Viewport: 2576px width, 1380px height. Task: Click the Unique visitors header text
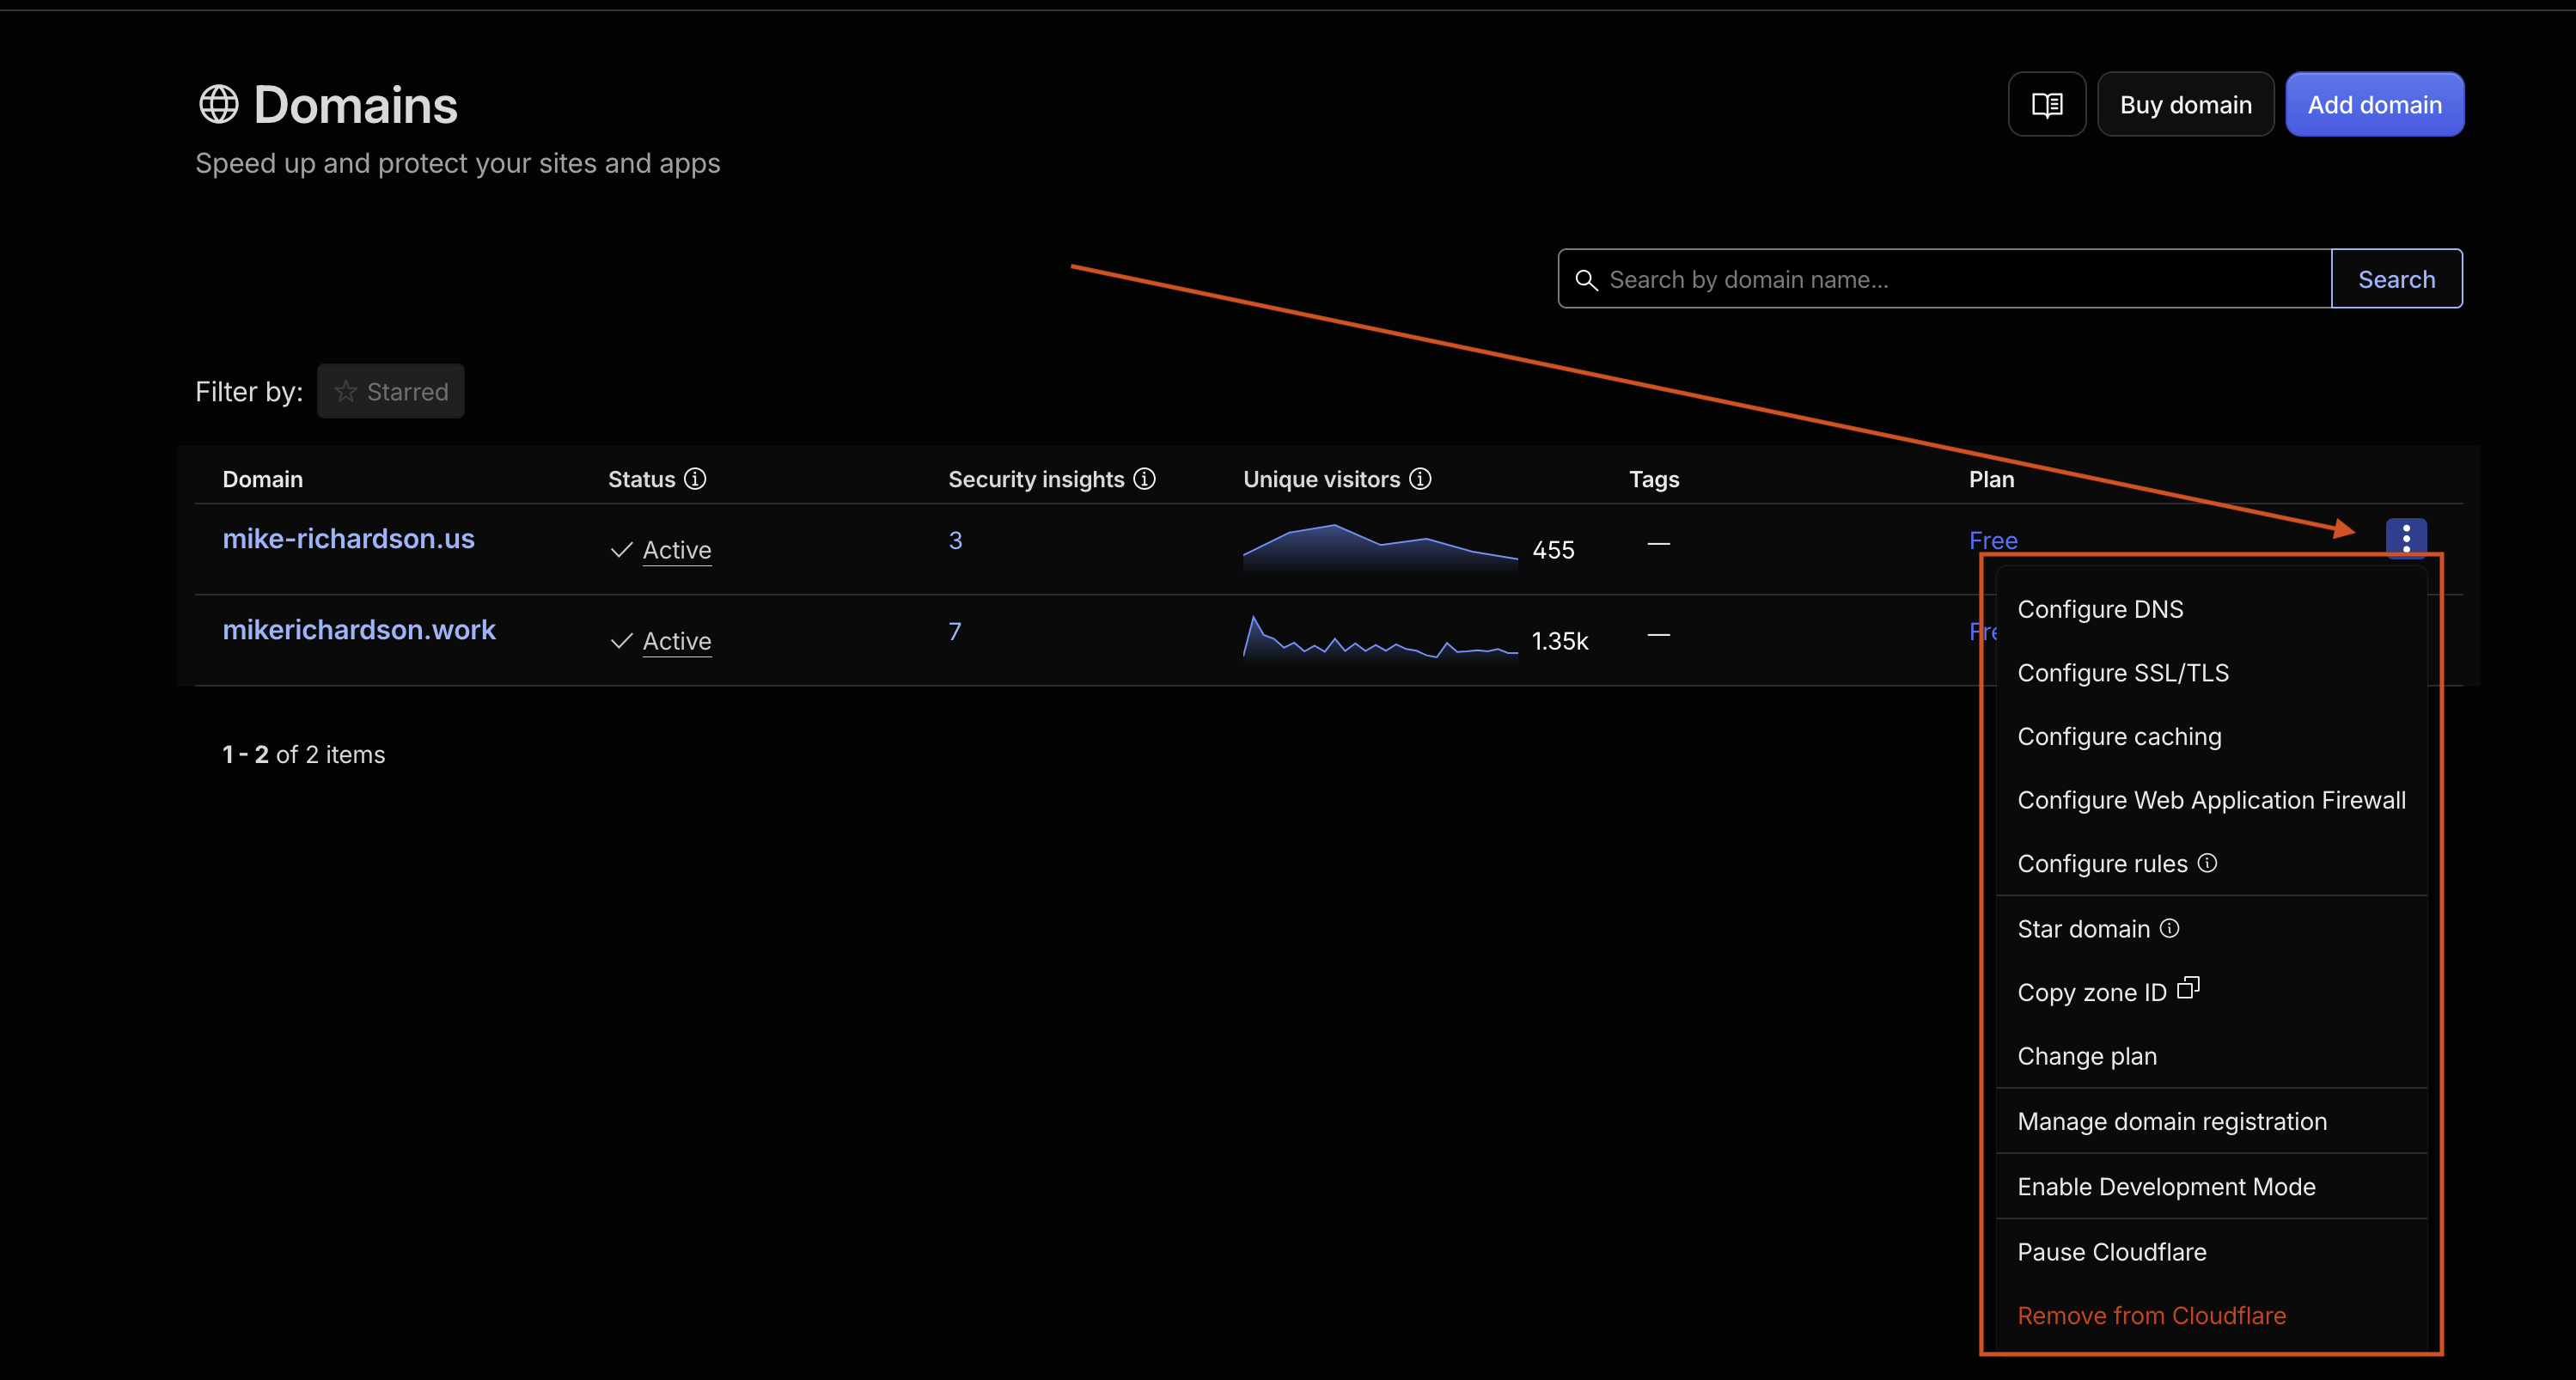pyautogui.click(x=1321, y=479)
